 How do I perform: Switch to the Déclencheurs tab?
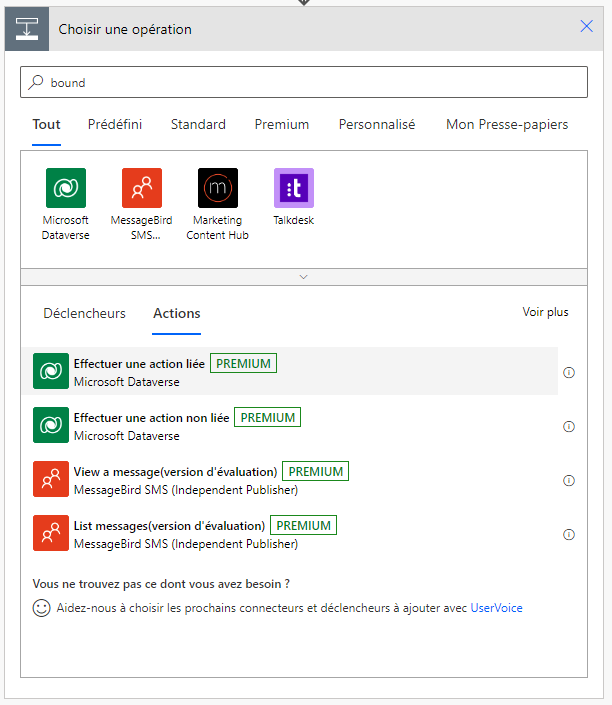(x=85, y=313)
